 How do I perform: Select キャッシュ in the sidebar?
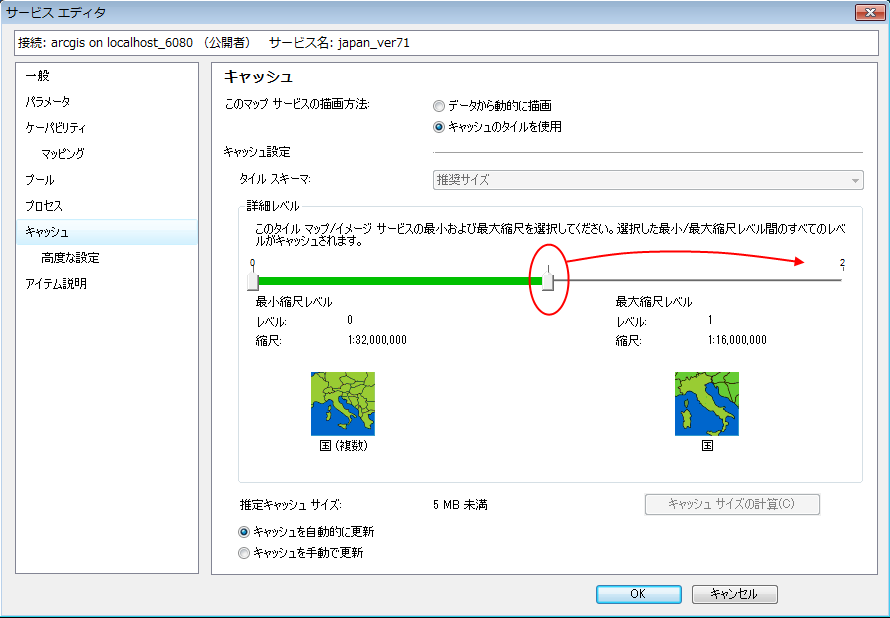coord(107,232)
